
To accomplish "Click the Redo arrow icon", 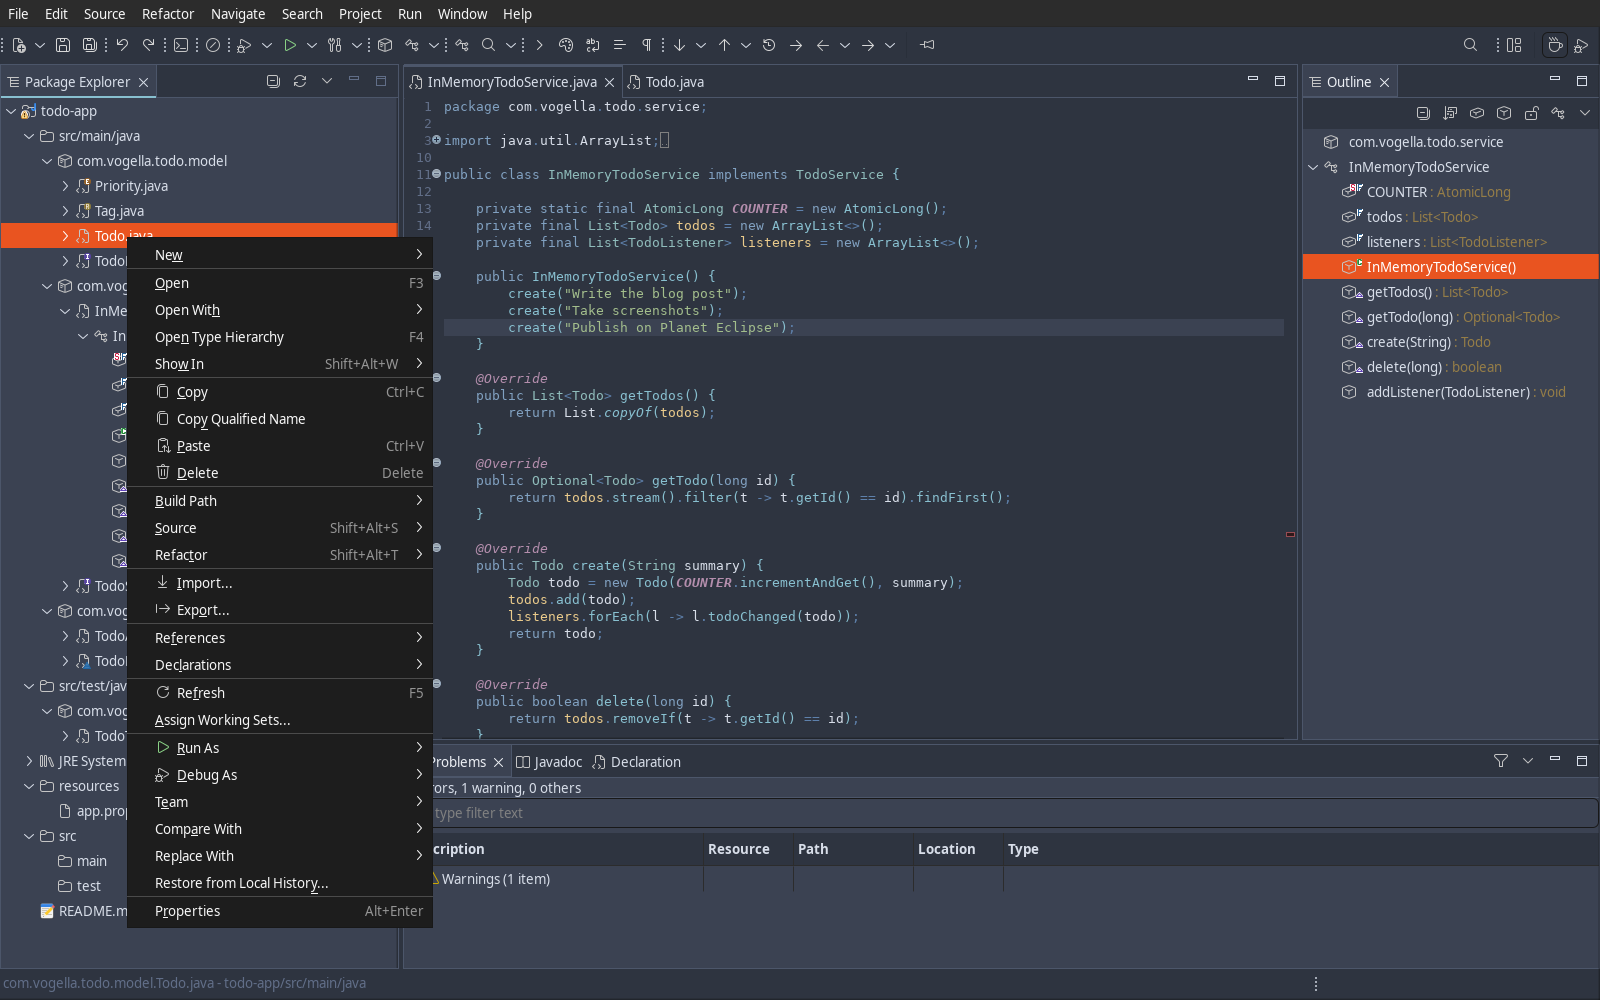I will 149,45.
